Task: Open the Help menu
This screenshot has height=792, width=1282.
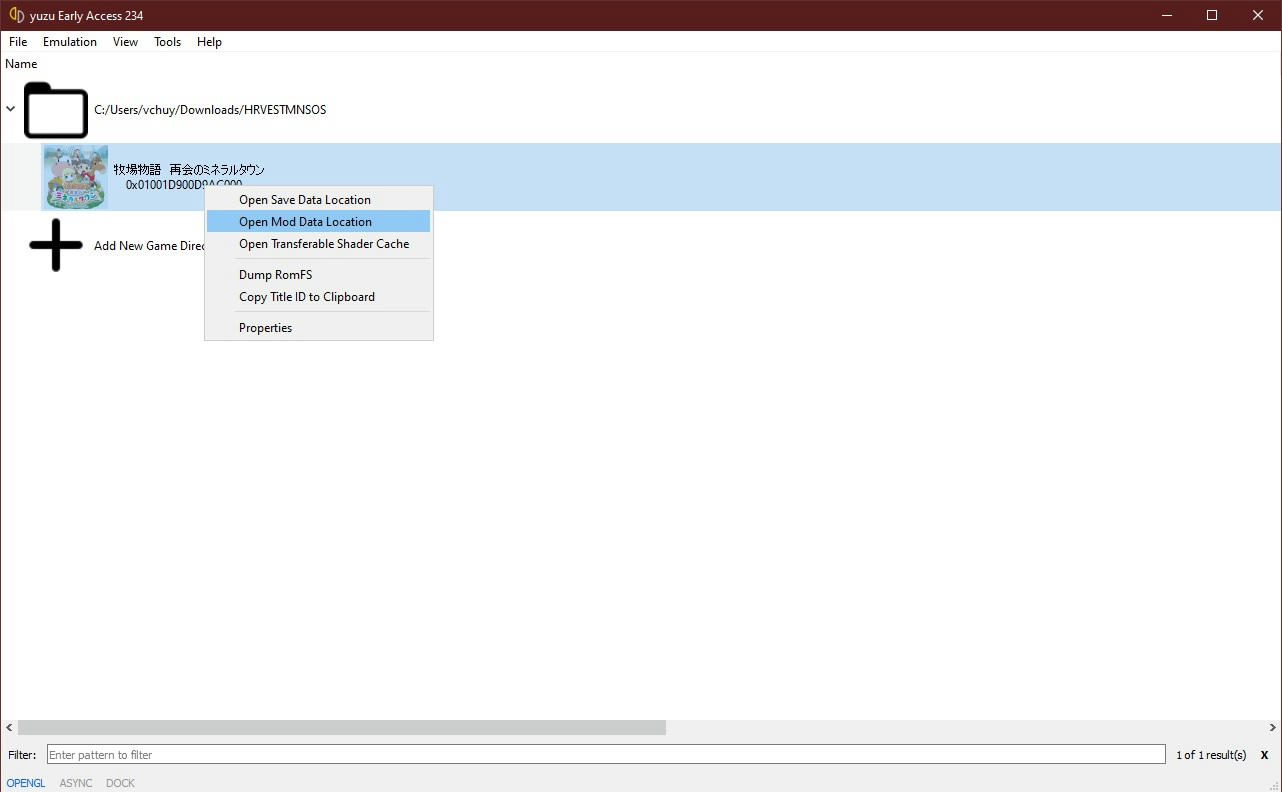Action: [209, 42]
